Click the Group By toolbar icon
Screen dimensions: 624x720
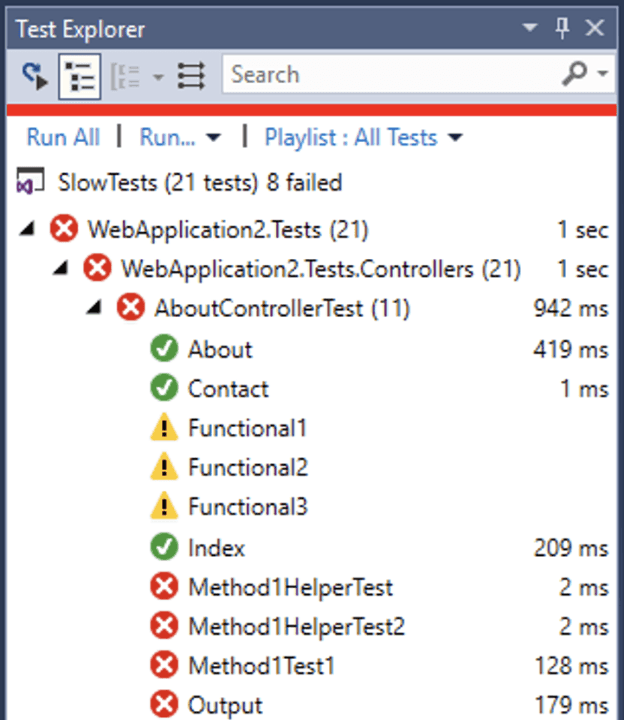124,75
